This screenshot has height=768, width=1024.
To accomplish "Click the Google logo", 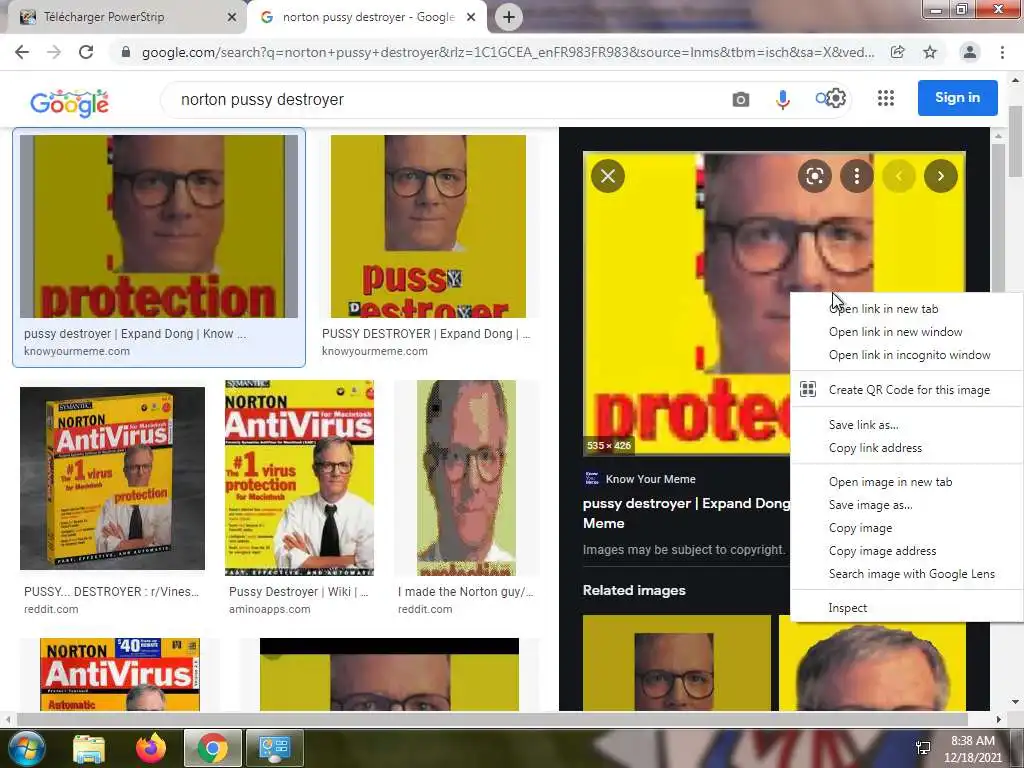I will 69,103.
